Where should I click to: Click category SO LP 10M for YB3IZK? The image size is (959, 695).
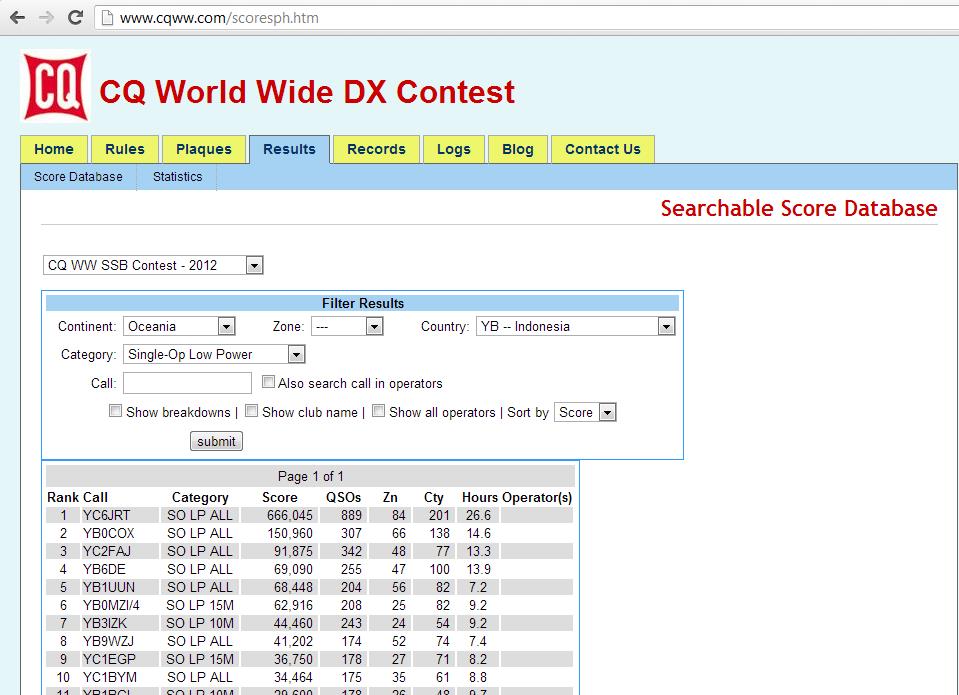coord(200,623)
